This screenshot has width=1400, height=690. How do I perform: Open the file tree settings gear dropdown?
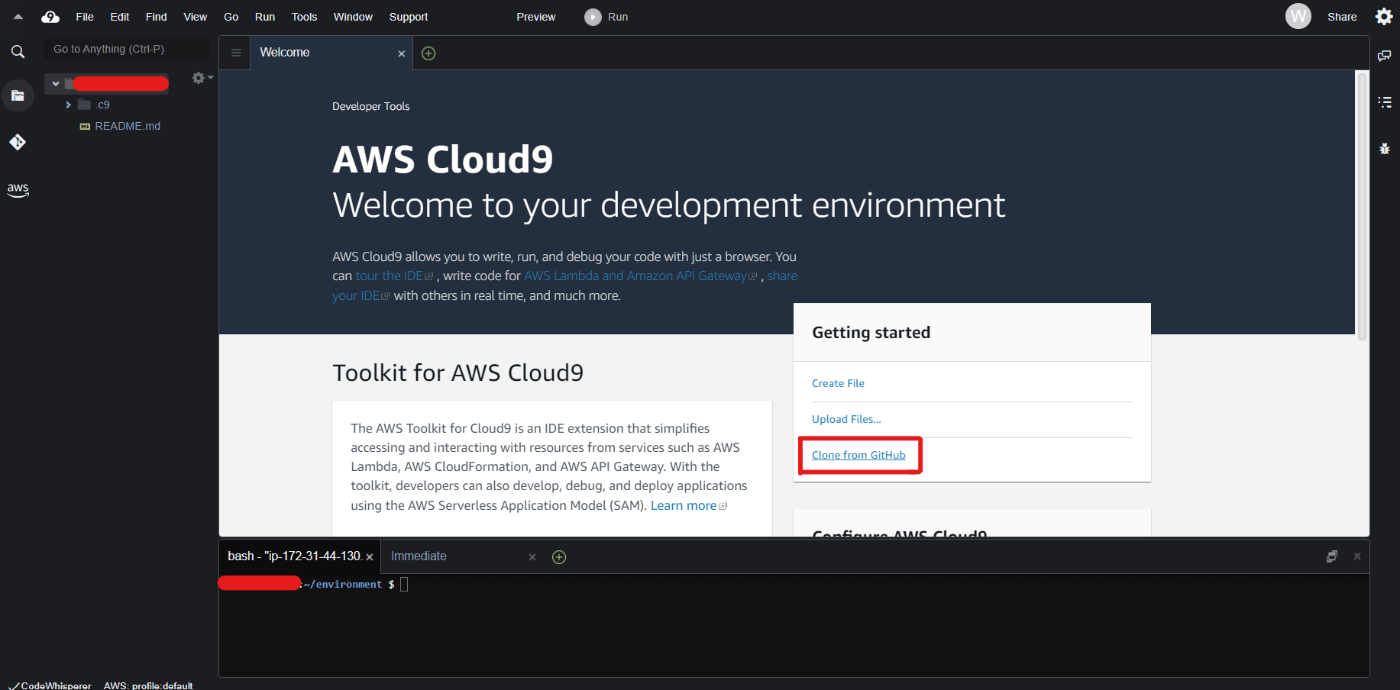pyautogui.click(x=202, y=78)
